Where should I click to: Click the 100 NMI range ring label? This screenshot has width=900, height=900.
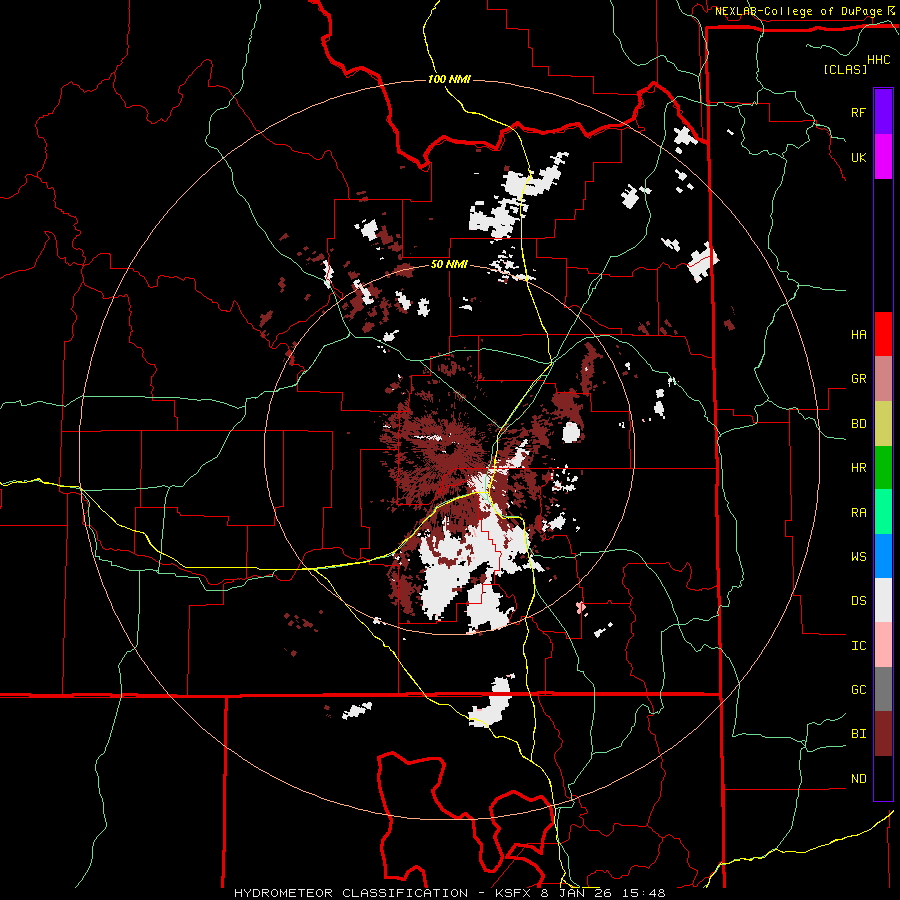(449, 79)
